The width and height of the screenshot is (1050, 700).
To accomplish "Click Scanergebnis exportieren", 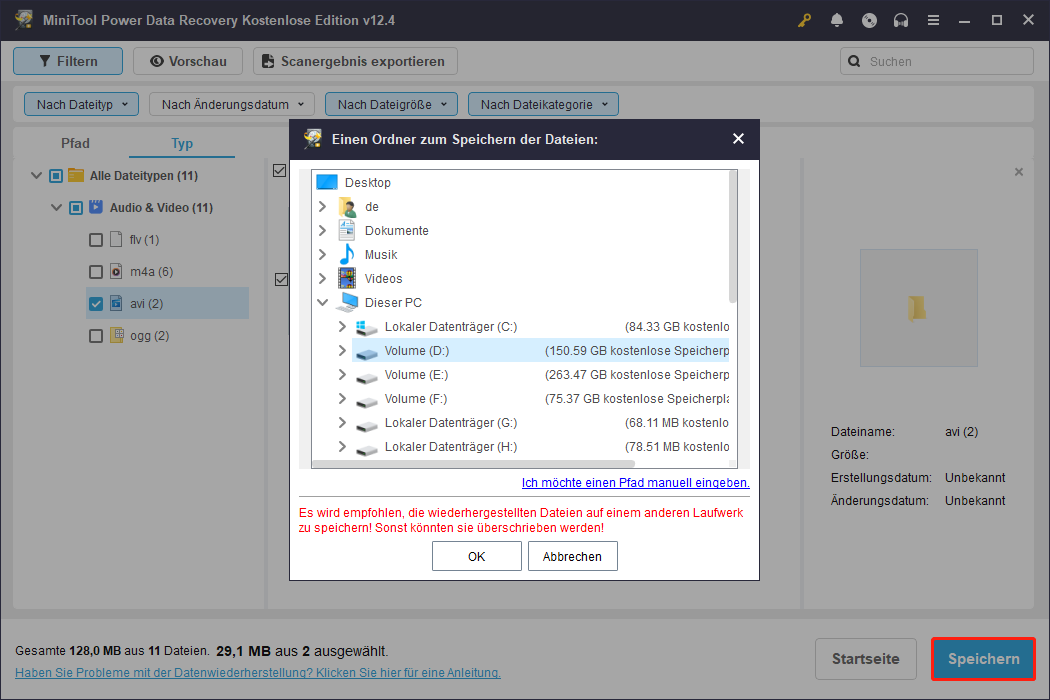I will point(355,61).
